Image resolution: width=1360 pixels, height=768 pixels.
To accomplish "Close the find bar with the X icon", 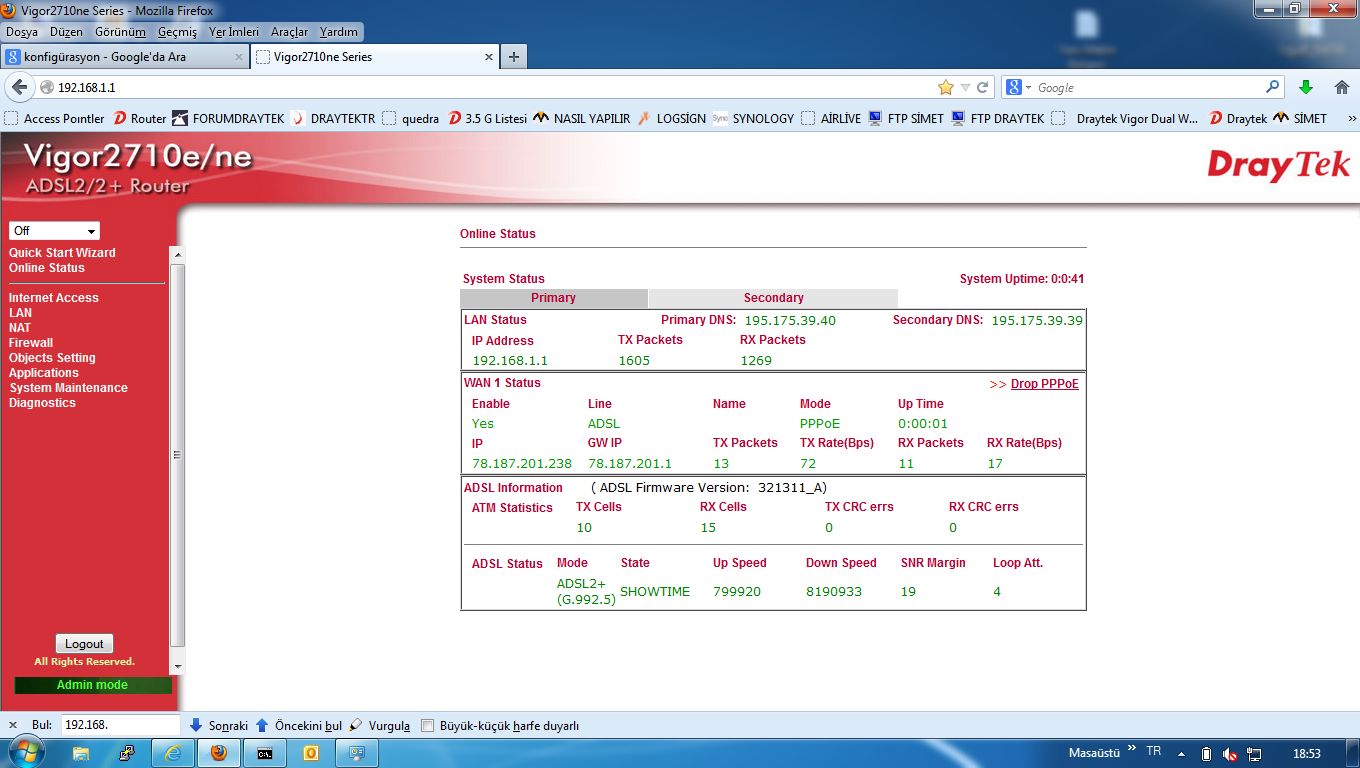I will tap(13, 725).
